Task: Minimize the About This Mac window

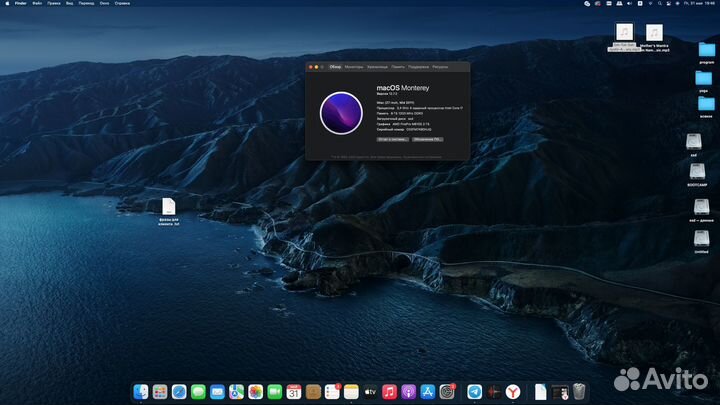Action: 316,67
